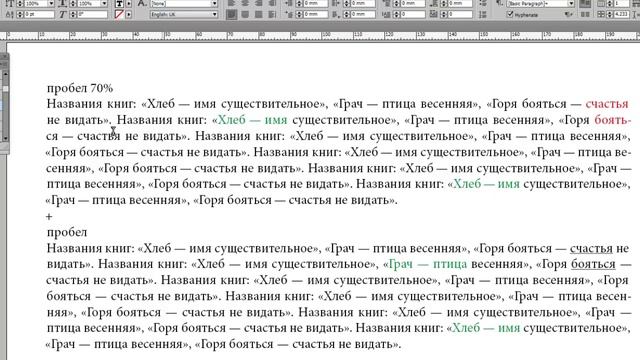Step the Last Line Indent value stepper
Viewport: 640px width, 360px height.
(347, 15)
